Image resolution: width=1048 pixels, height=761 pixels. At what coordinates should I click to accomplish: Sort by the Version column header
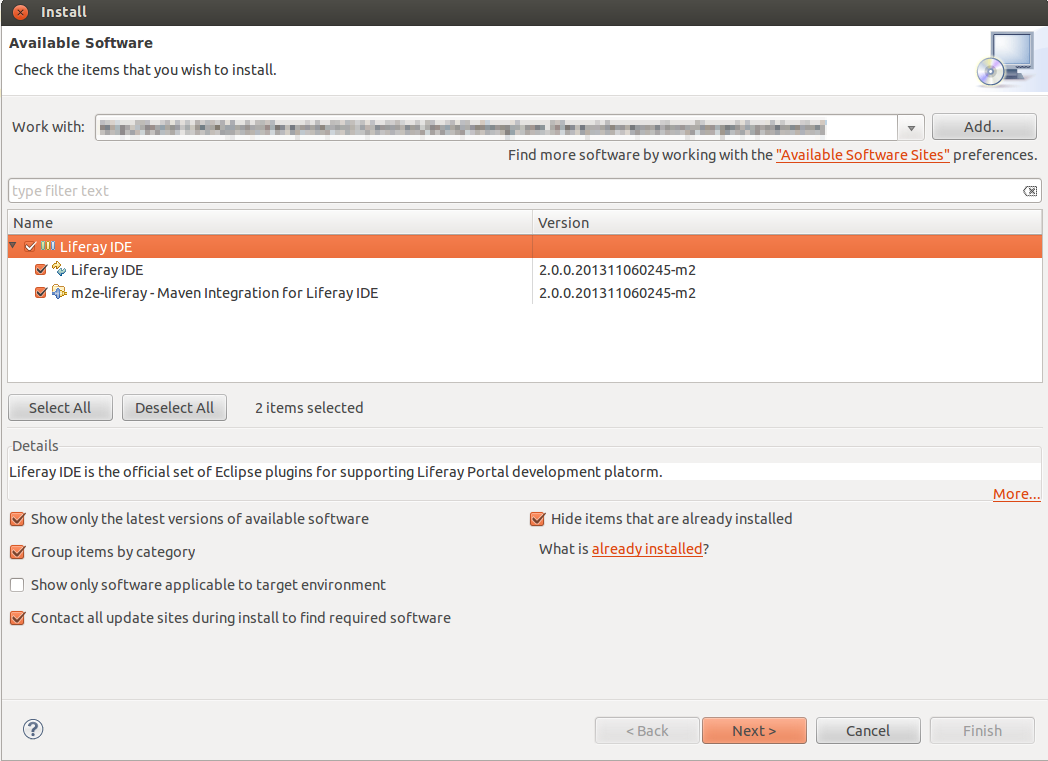786,223
